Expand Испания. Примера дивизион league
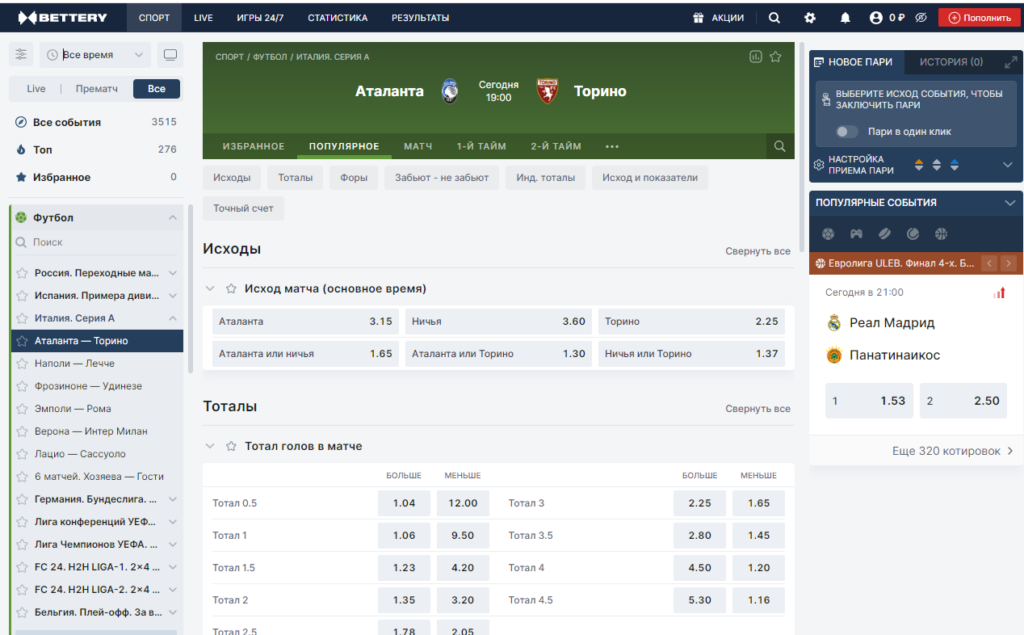Image resolution: width=1024 pixels, height=635 pixels. pos(172,296)
